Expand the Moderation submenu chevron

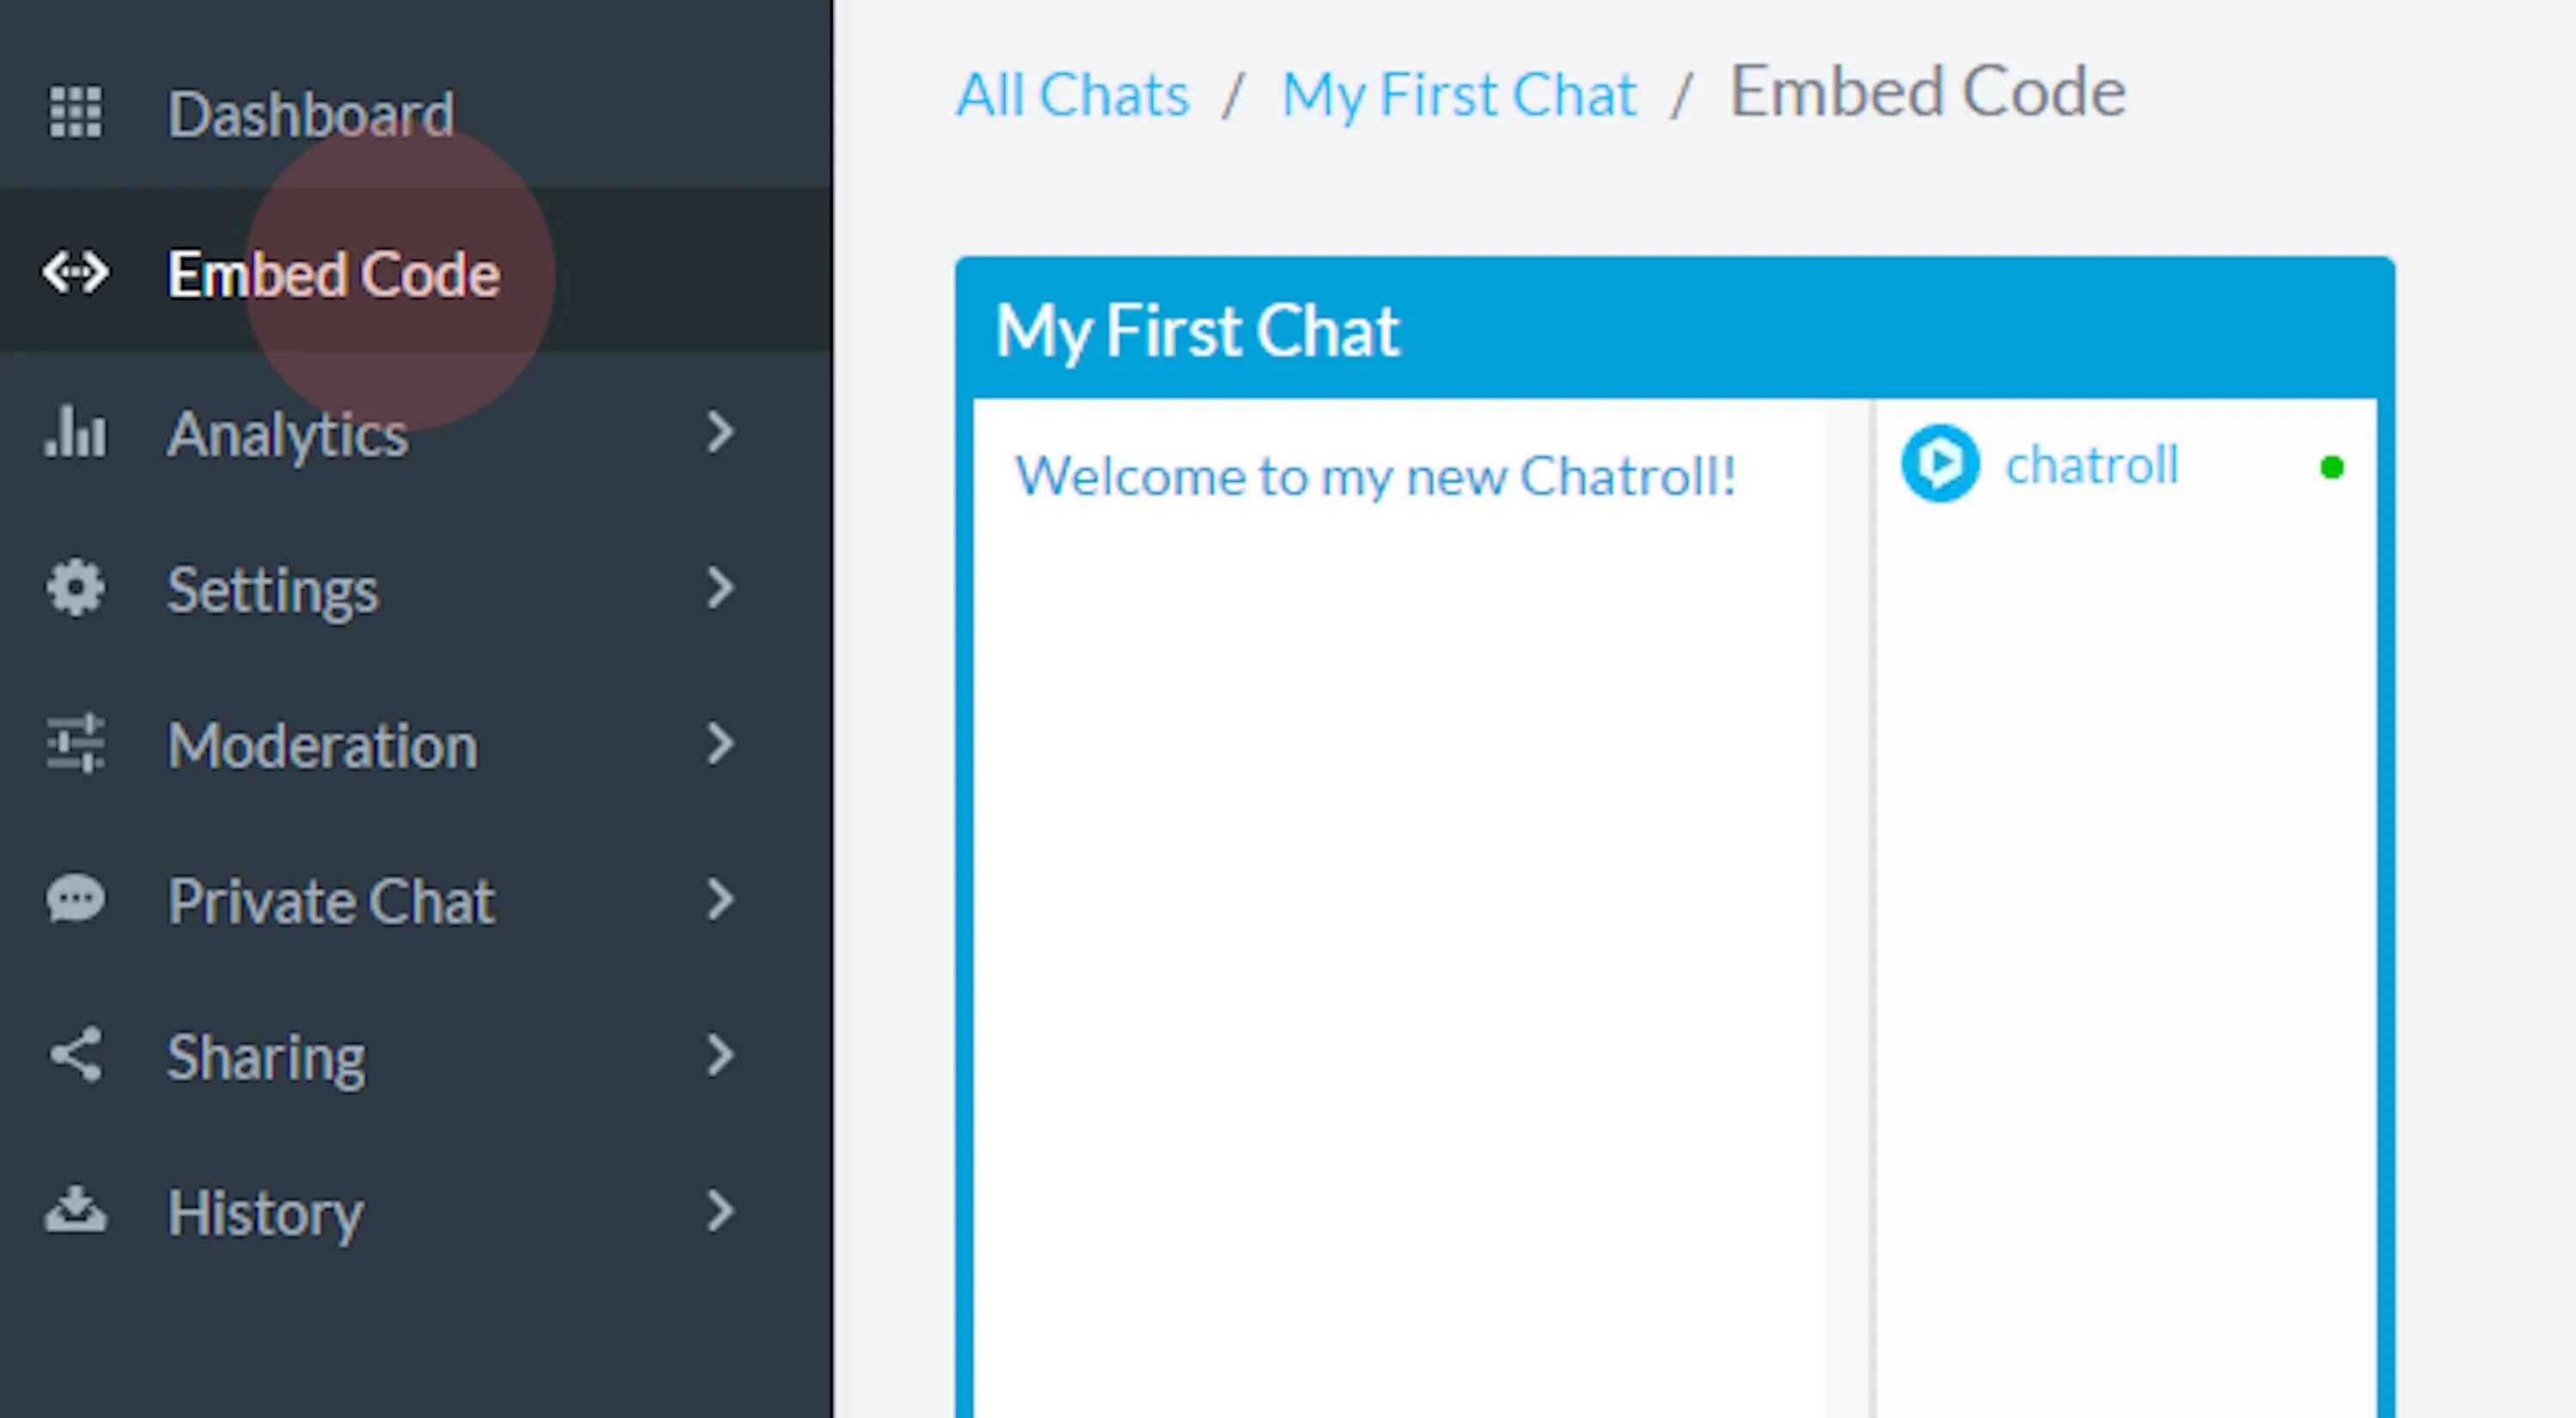pyautogui.click(x=720, y=744)
